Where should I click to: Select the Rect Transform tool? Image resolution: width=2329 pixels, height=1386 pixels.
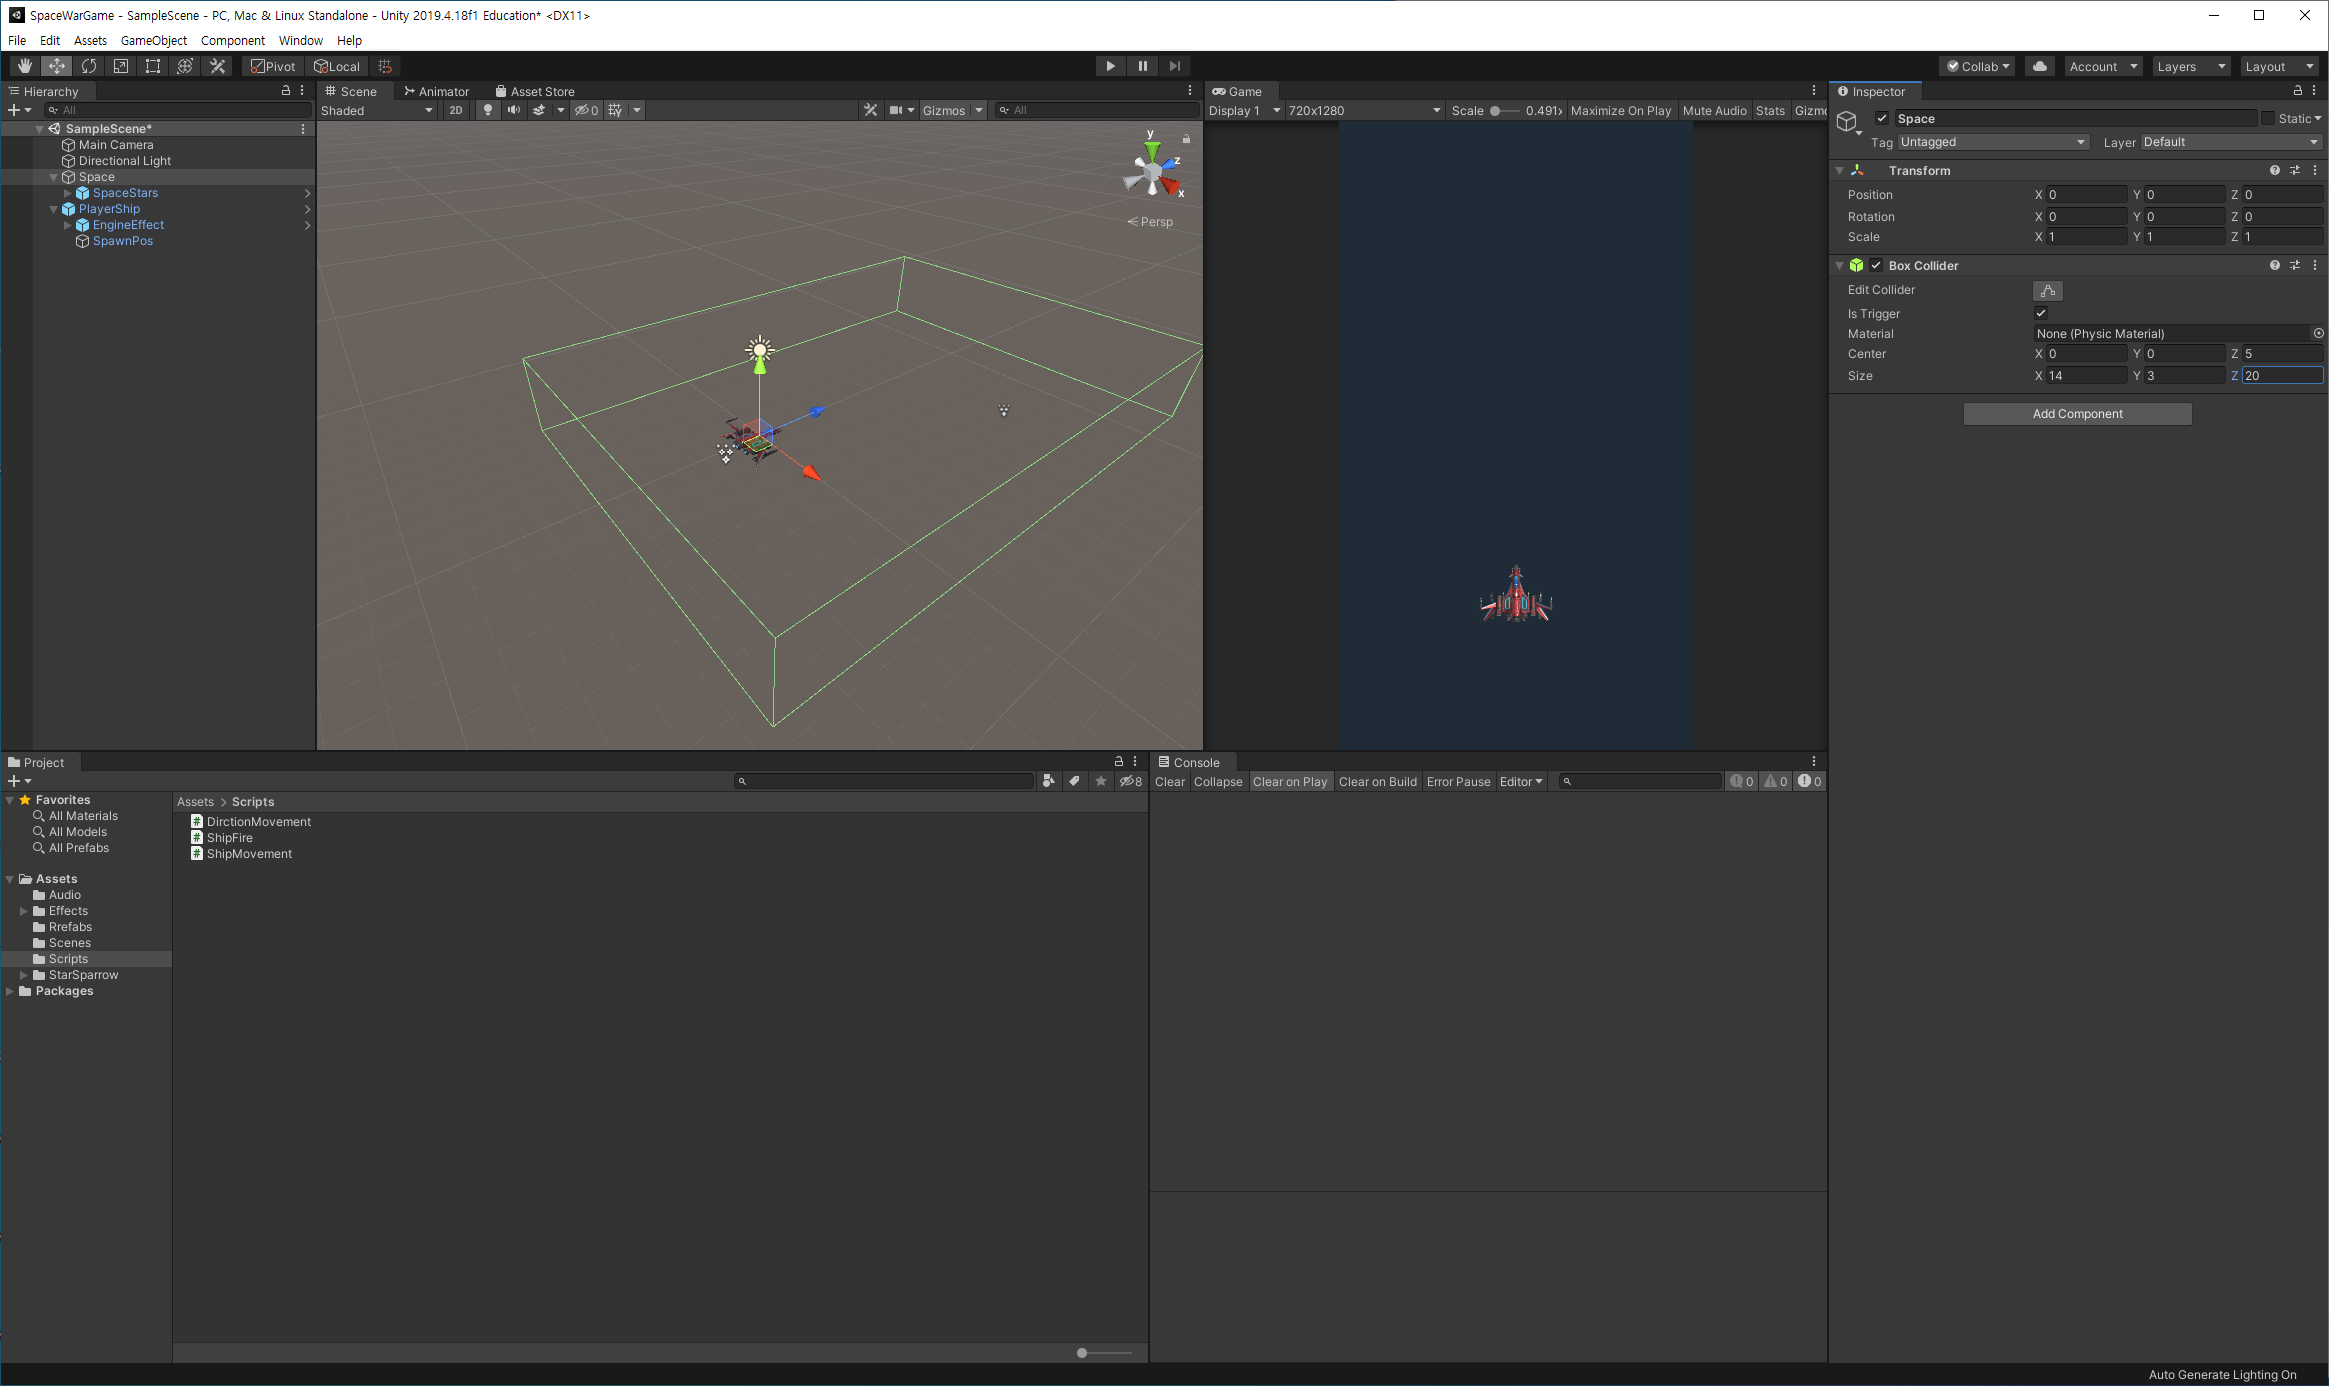pos(153,66)
